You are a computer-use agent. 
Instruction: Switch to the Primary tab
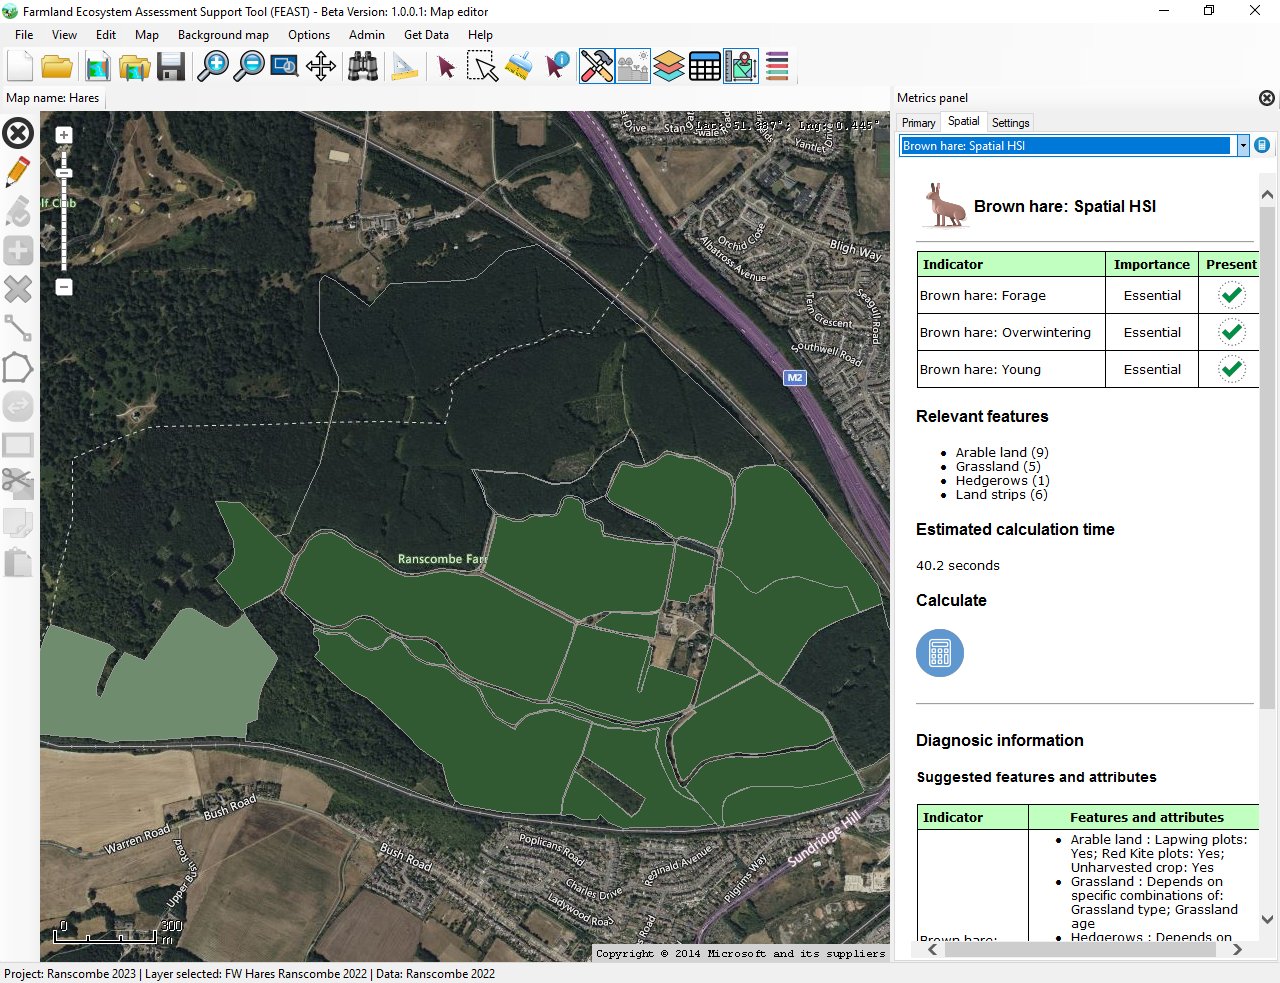point(918,123)
